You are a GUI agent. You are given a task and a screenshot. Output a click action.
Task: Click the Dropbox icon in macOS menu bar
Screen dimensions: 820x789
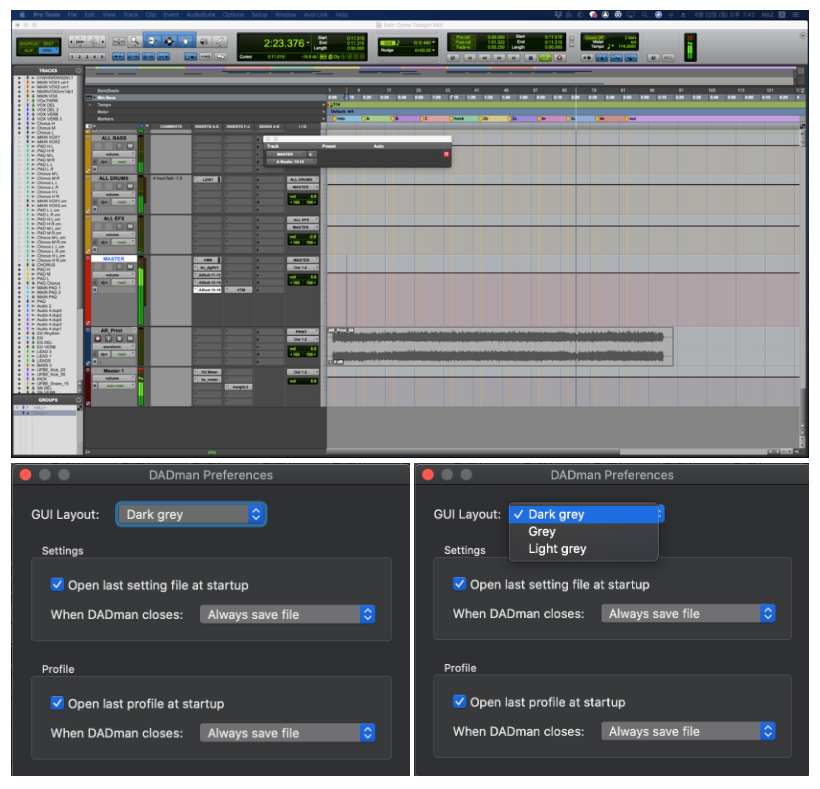pos(557,15)
